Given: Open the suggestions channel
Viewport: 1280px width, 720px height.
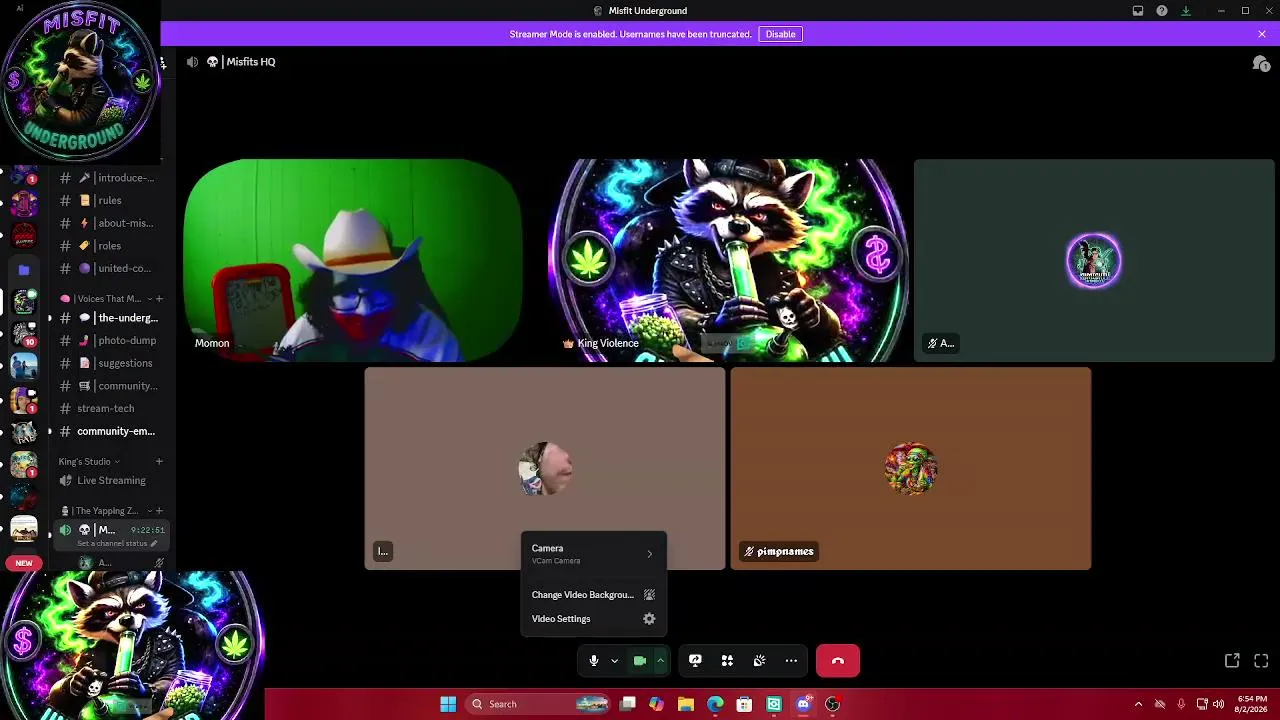Looking at the screenshot, I should coord(110,363).
